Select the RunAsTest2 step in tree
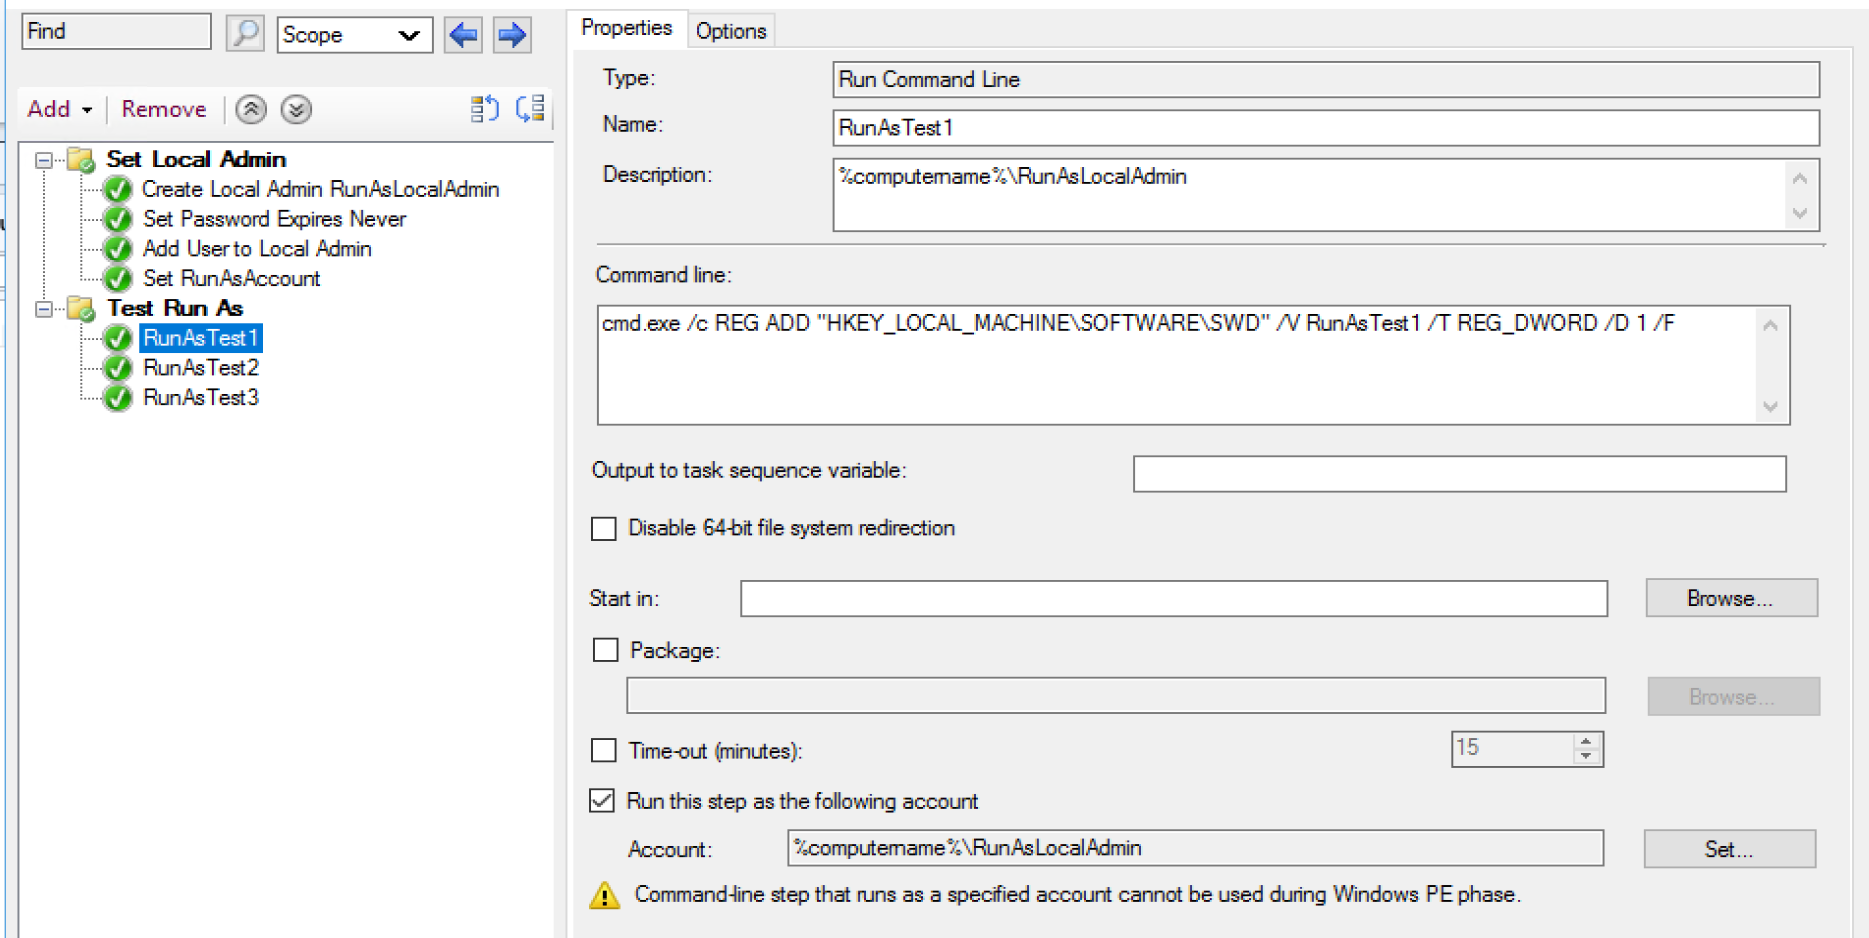 [x=201, y=368]
